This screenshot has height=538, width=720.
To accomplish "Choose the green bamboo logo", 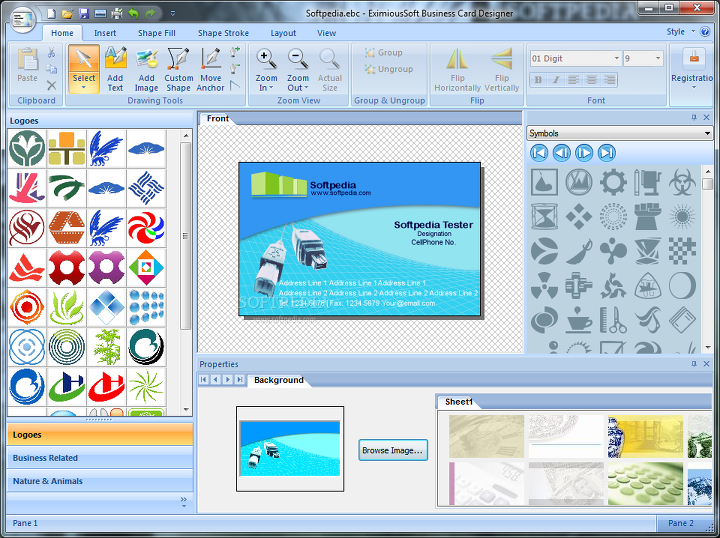I will (107, 347).
